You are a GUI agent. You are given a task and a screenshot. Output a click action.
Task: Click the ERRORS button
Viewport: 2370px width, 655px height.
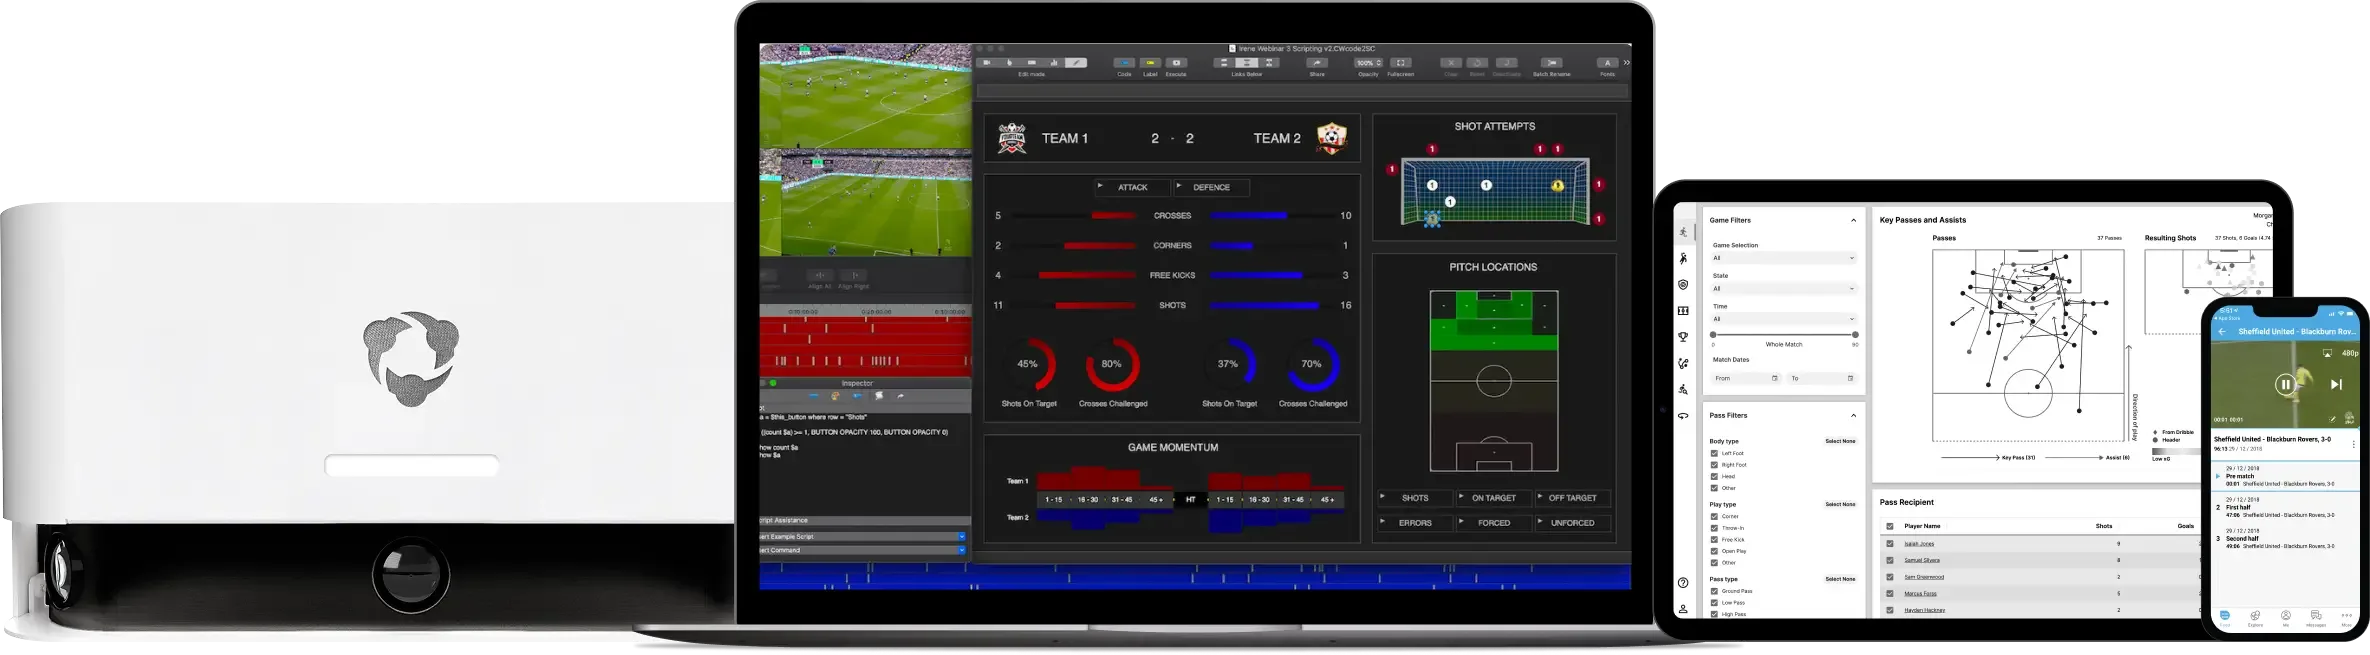tap(1415, 523)
